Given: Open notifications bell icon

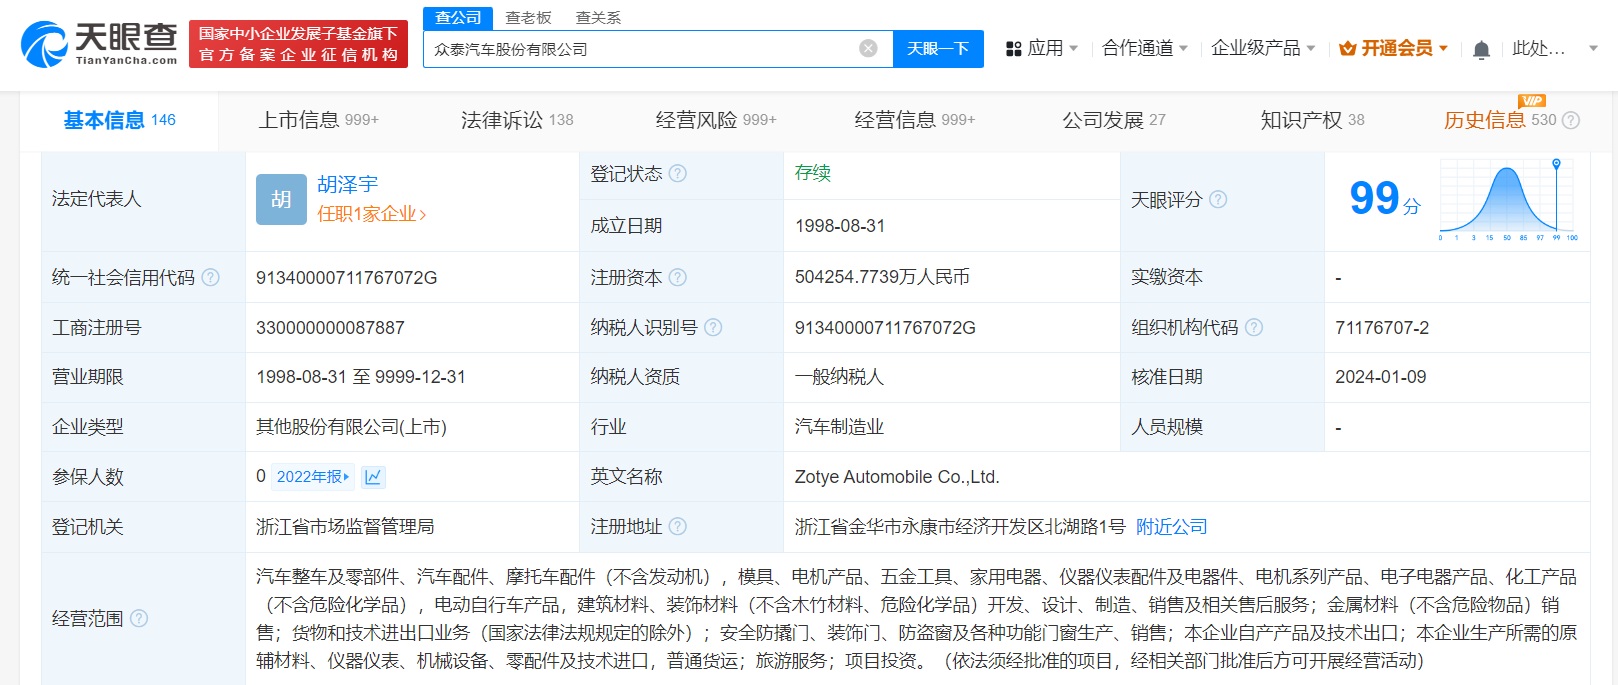Looking at the screenshot, I should click(1482, 49).
